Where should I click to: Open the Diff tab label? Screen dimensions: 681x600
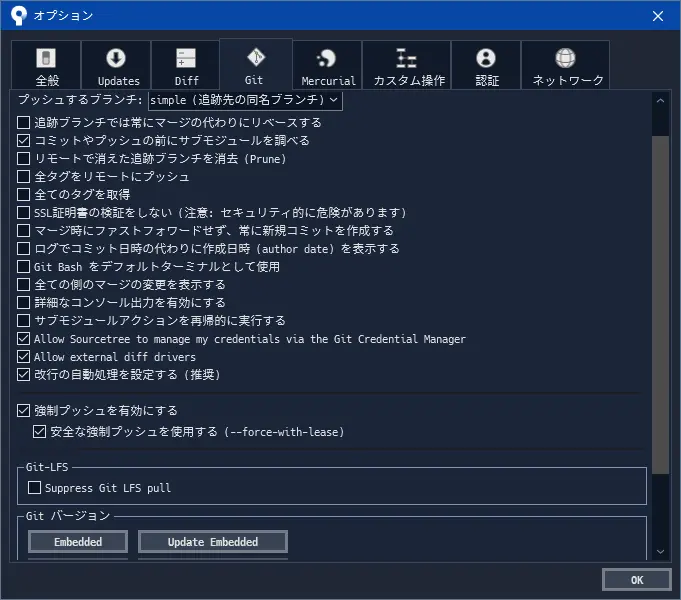point(186,81)
